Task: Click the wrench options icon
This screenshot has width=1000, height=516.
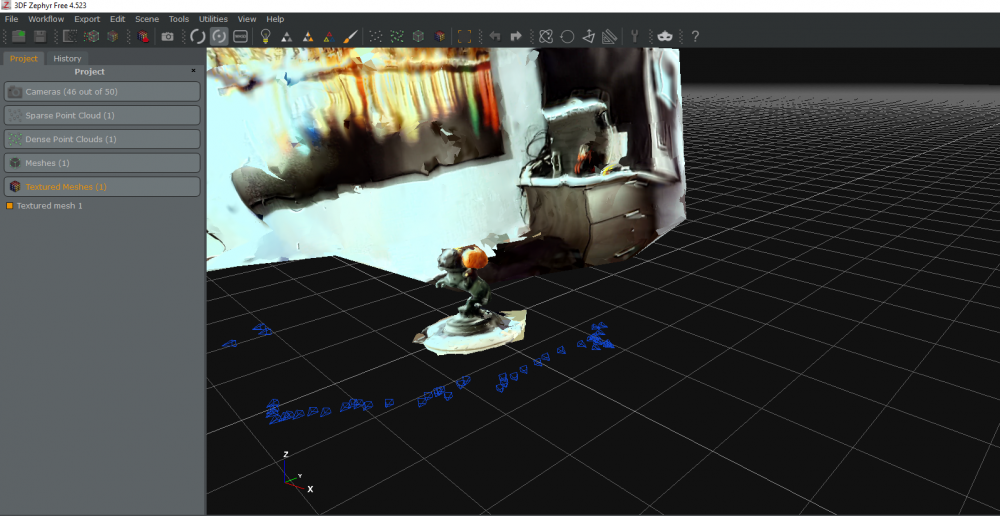Action: click(635, 36)
